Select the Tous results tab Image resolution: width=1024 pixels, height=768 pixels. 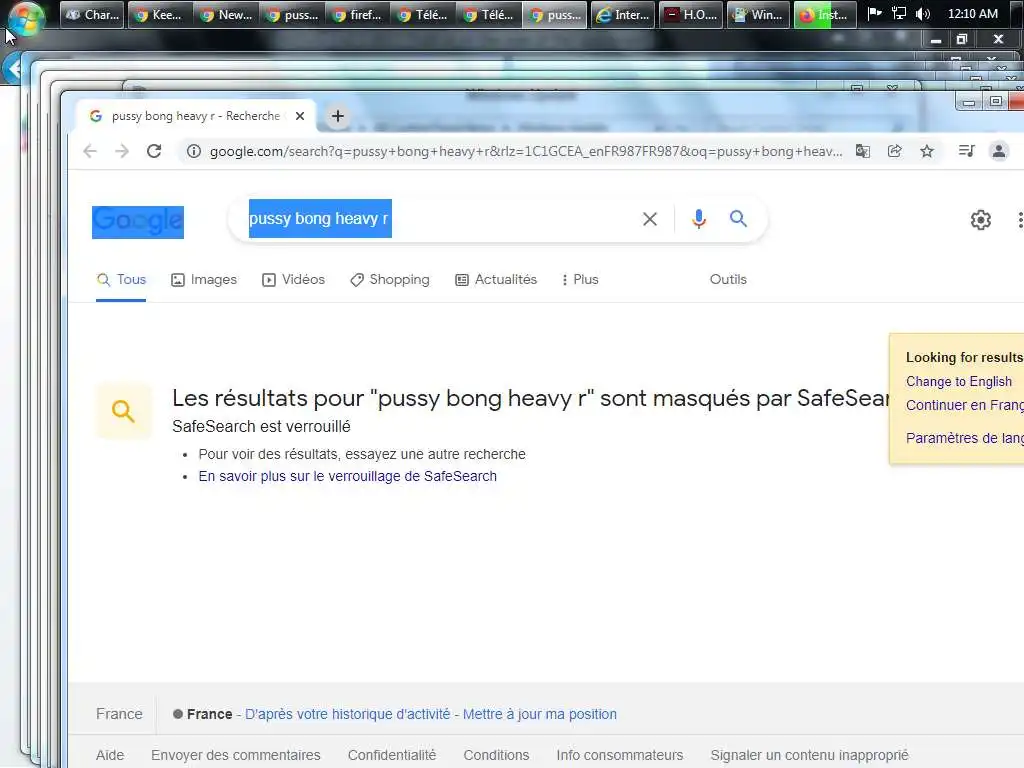(121, 280)
